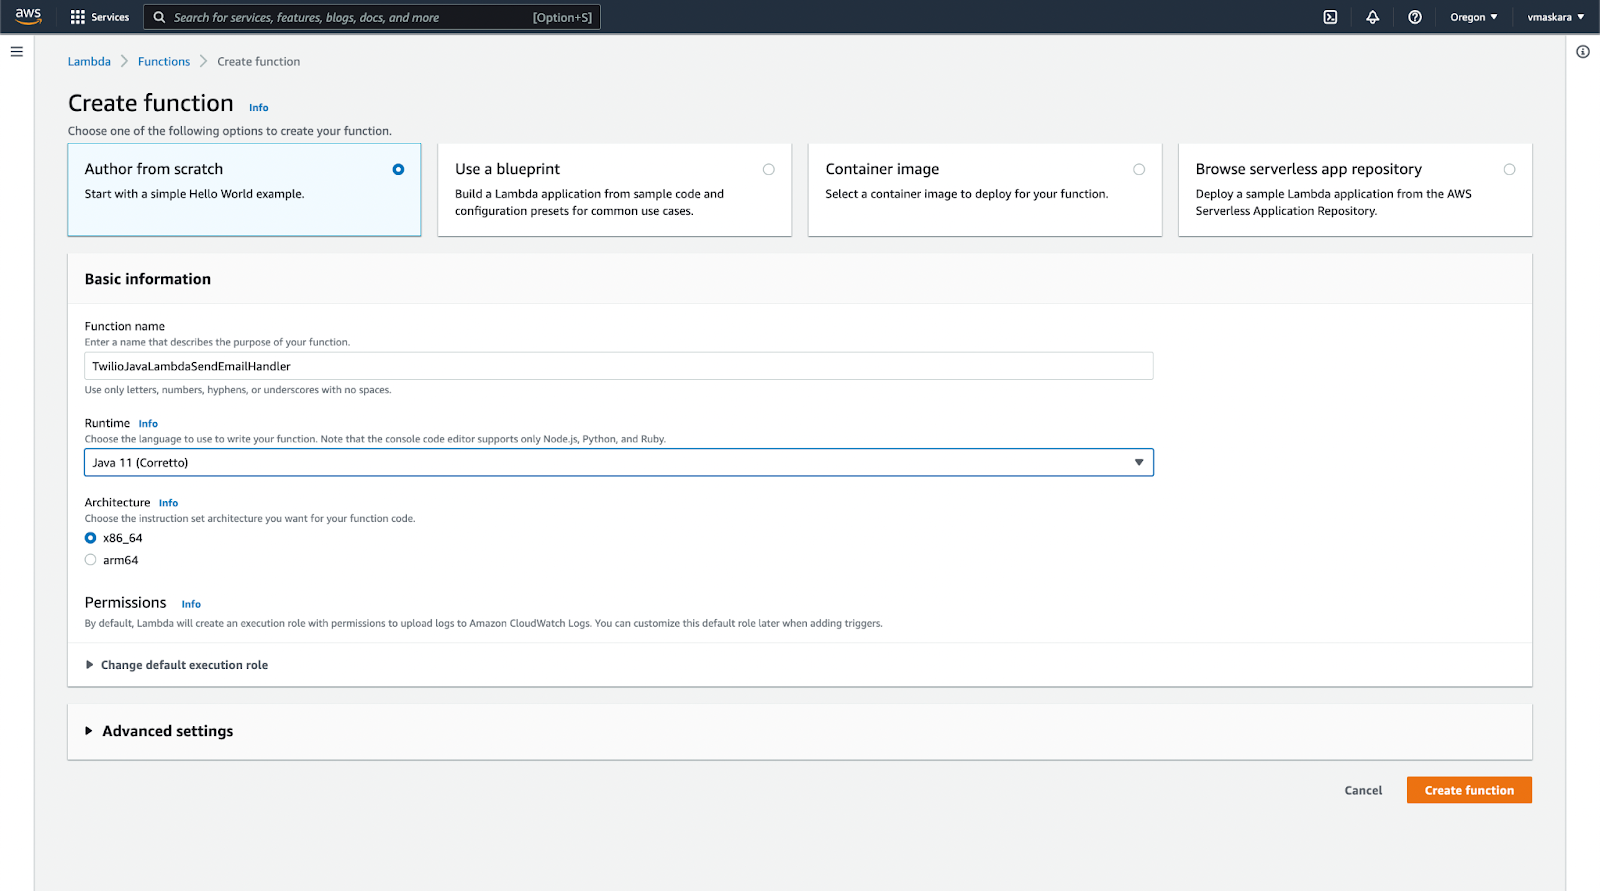Go to Functions breadcrumb link
The height and width of the screenshot is (891, 1600).
(164, 61)
